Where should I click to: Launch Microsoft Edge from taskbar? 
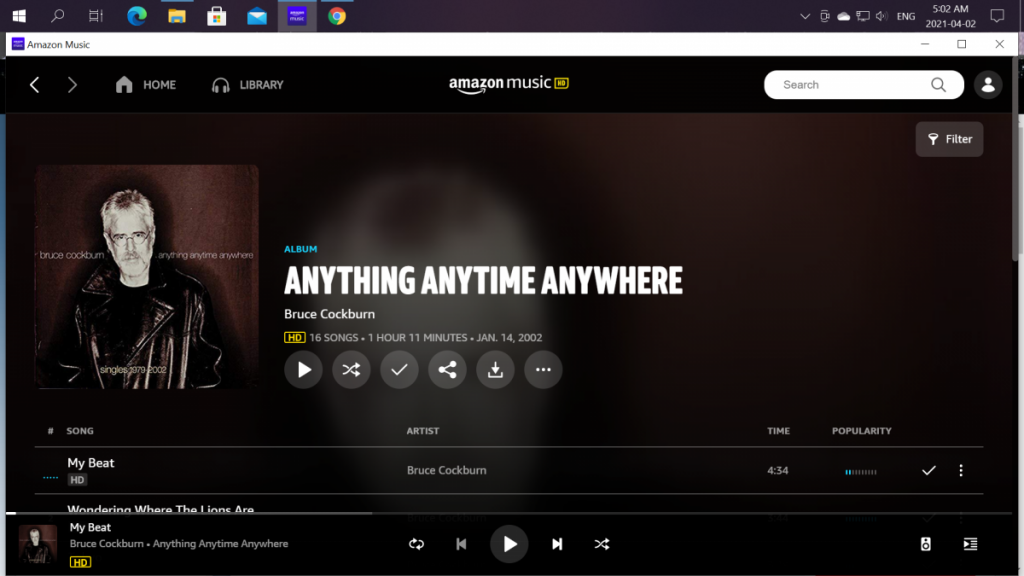click(136, 16)
